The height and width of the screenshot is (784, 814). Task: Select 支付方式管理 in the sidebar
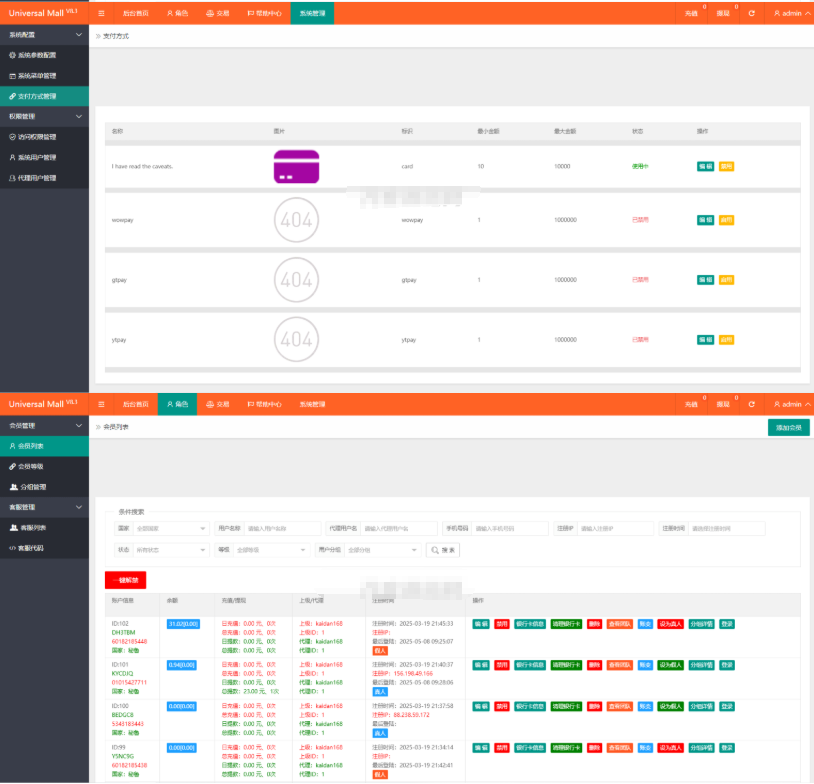[44, 96]
